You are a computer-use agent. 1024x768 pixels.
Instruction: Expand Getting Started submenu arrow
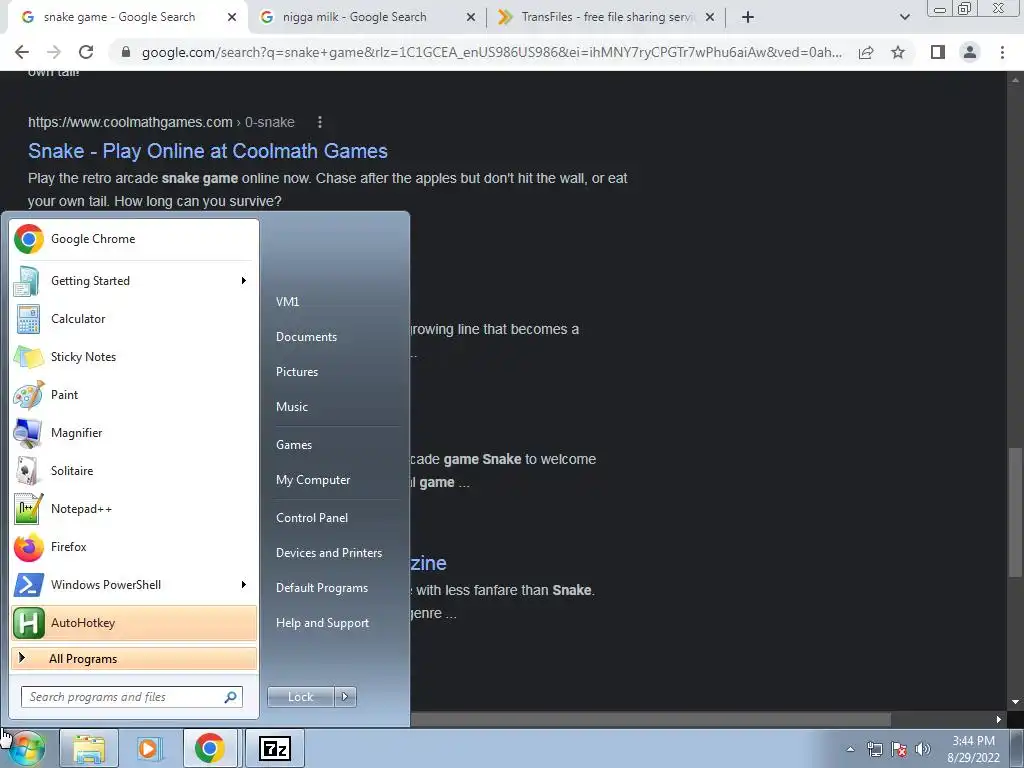click(x=244, y=281)
